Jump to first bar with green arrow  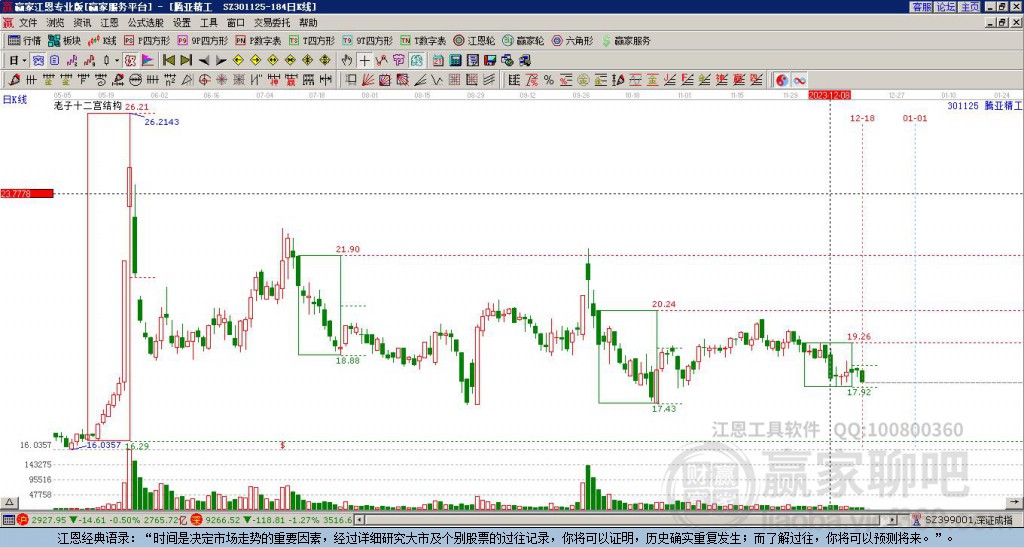pyautogui.click(x=168, y=61)
